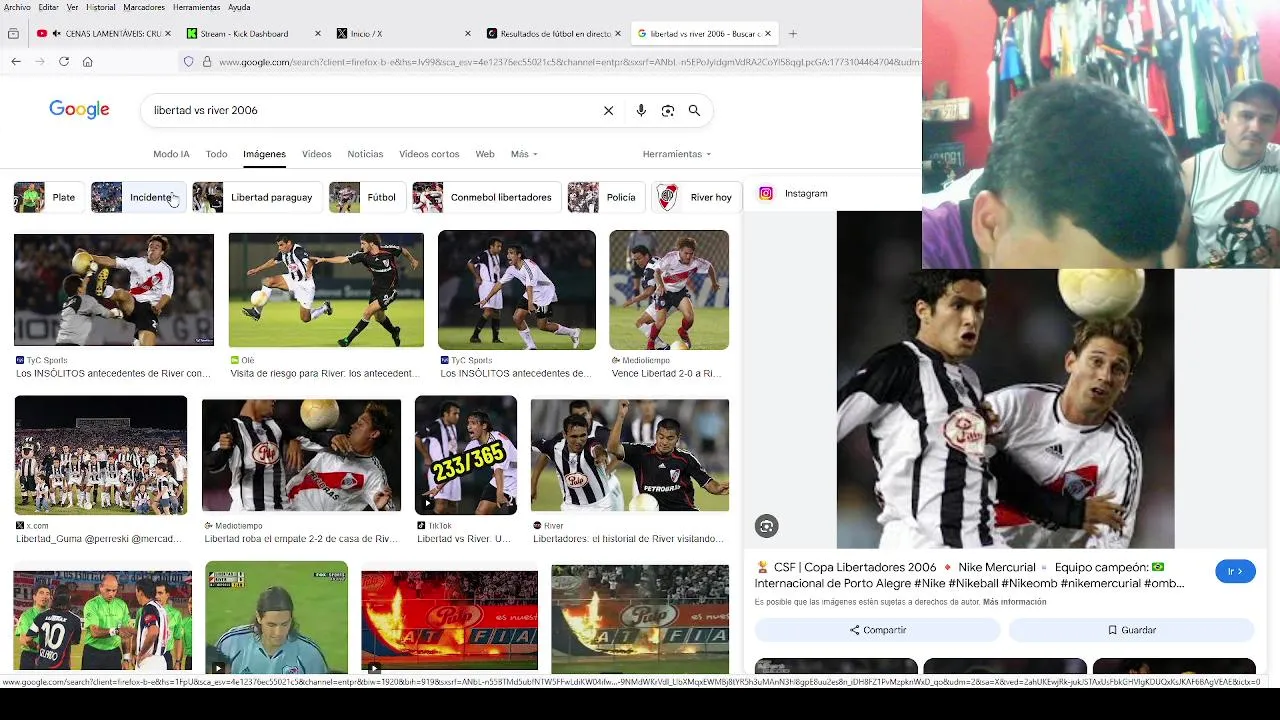Open the Archivo menu
The height and width of the screenshot is (720, 1280).
(x=16, y=7)
